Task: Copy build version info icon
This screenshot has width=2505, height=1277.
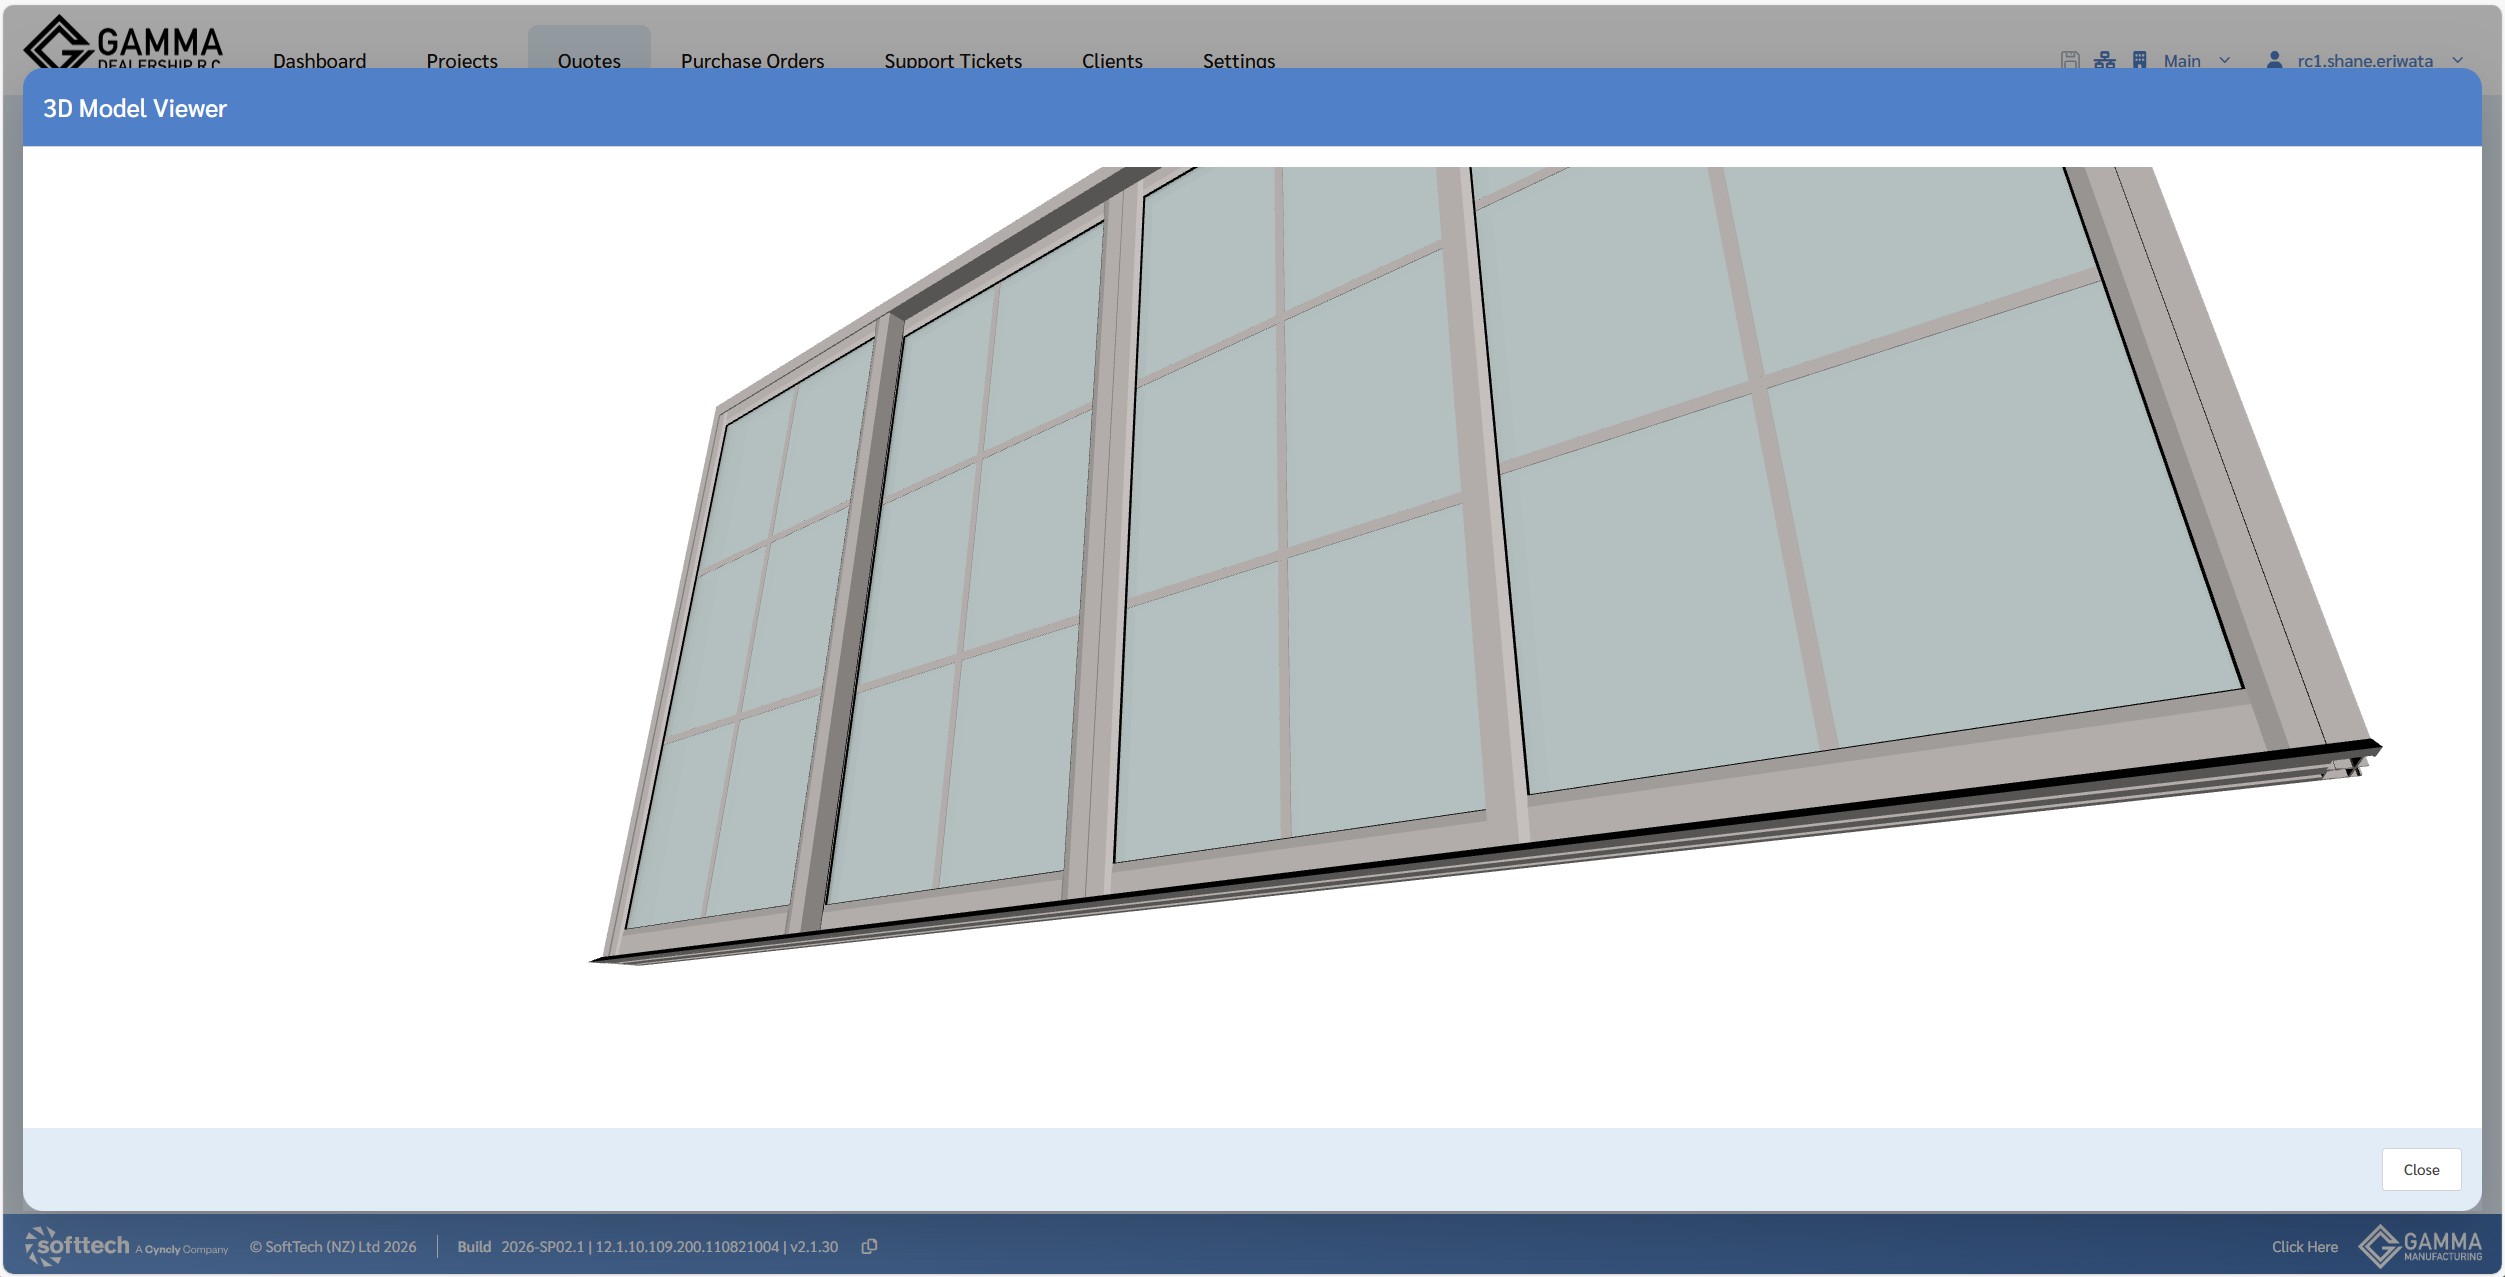Action: point(869,1246)
